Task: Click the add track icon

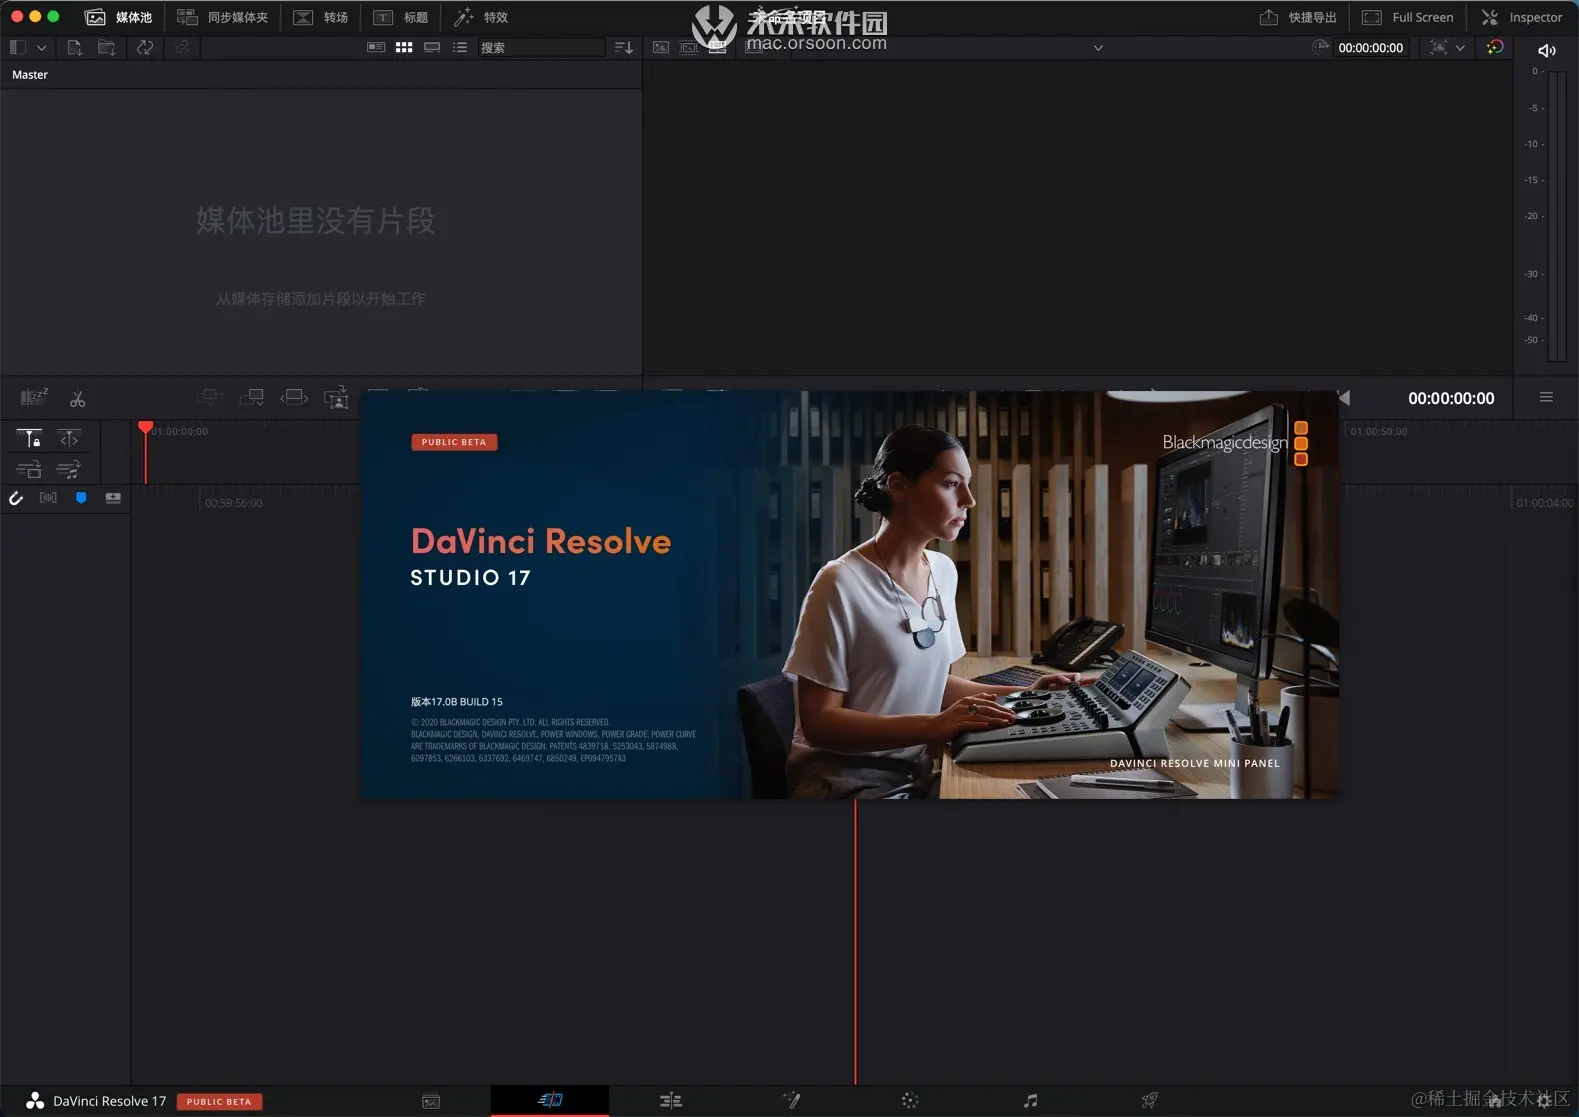Action: click(x=113, y=498)
